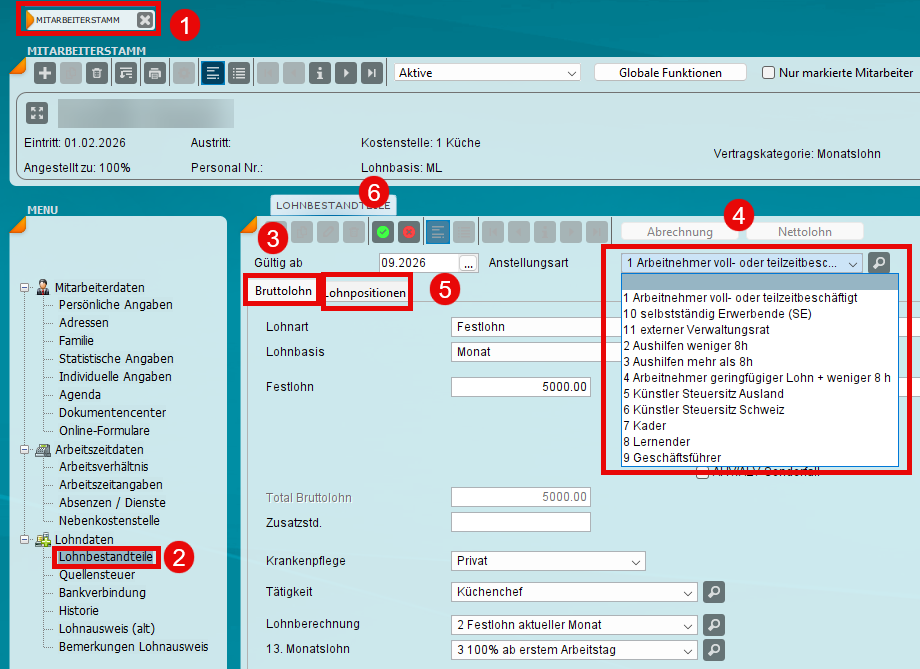Switch to the list view icon
This screenshot has height=669, width=920.
(x=239, y=73)
